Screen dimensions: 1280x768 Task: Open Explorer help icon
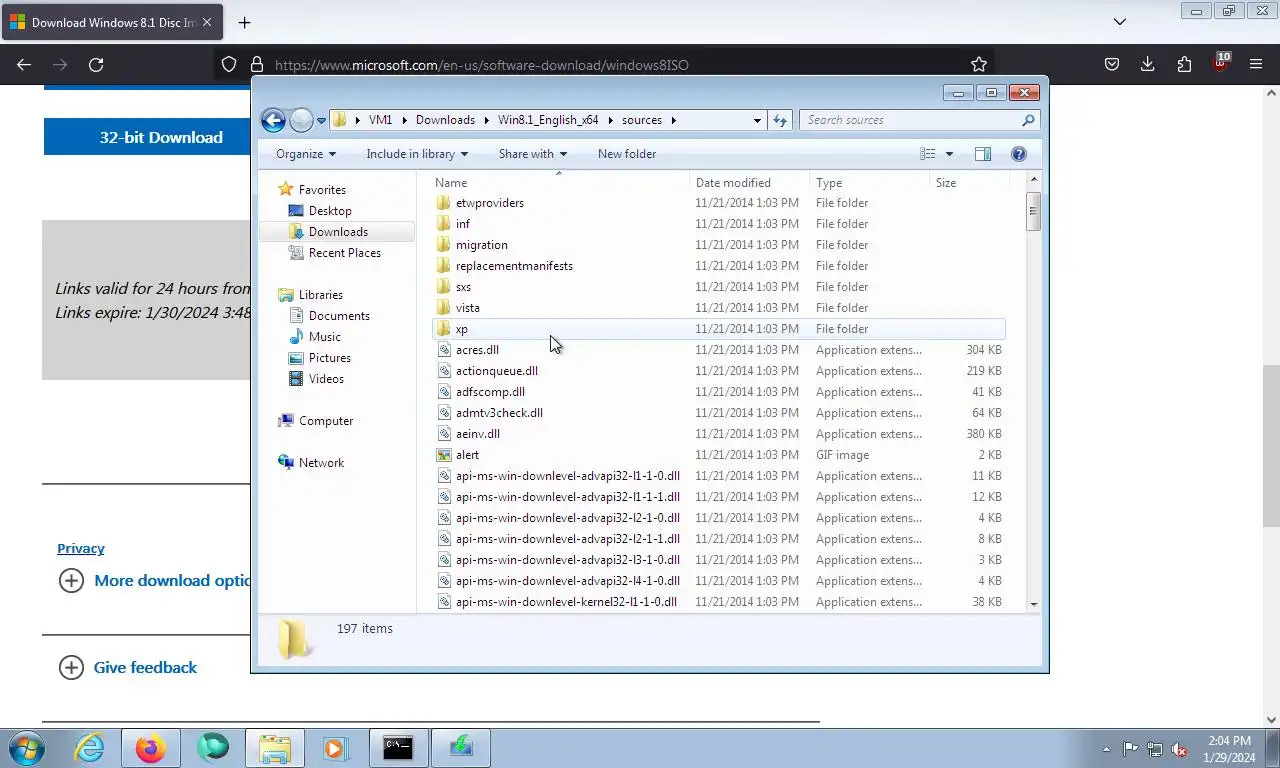click(1019, 154)
